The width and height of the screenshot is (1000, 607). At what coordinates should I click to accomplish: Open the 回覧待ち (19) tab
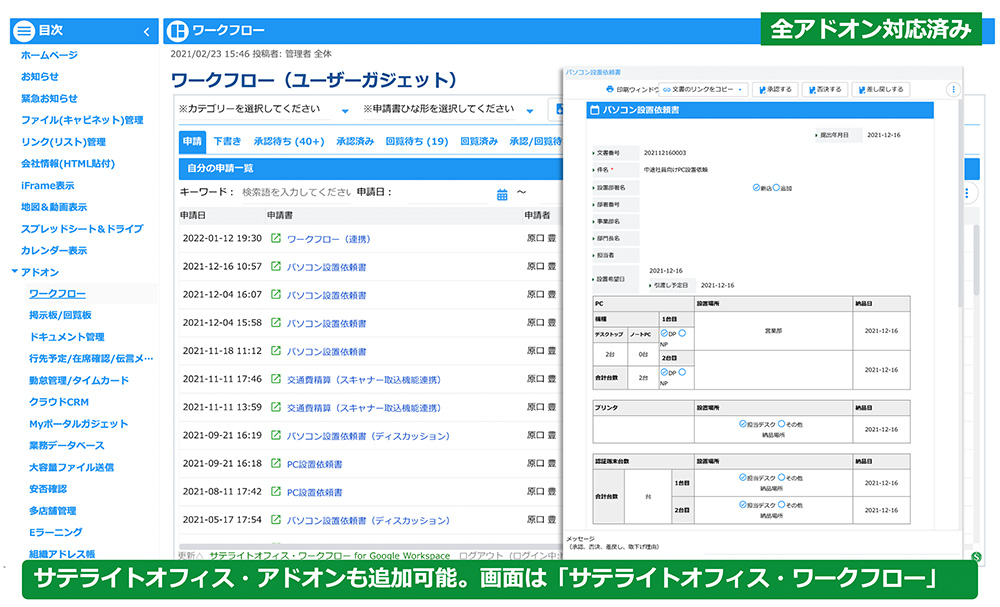[x=416, y=142]
